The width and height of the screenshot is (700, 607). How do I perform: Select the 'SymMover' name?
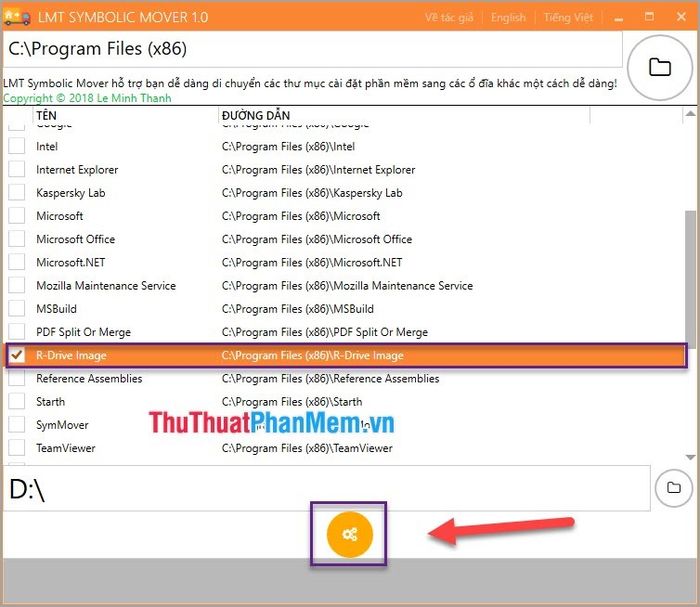point(62,425)
